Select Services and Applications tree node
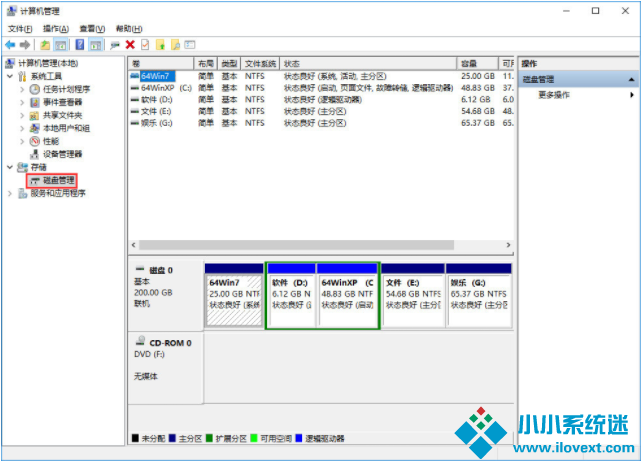 click(x=58, y=193)
